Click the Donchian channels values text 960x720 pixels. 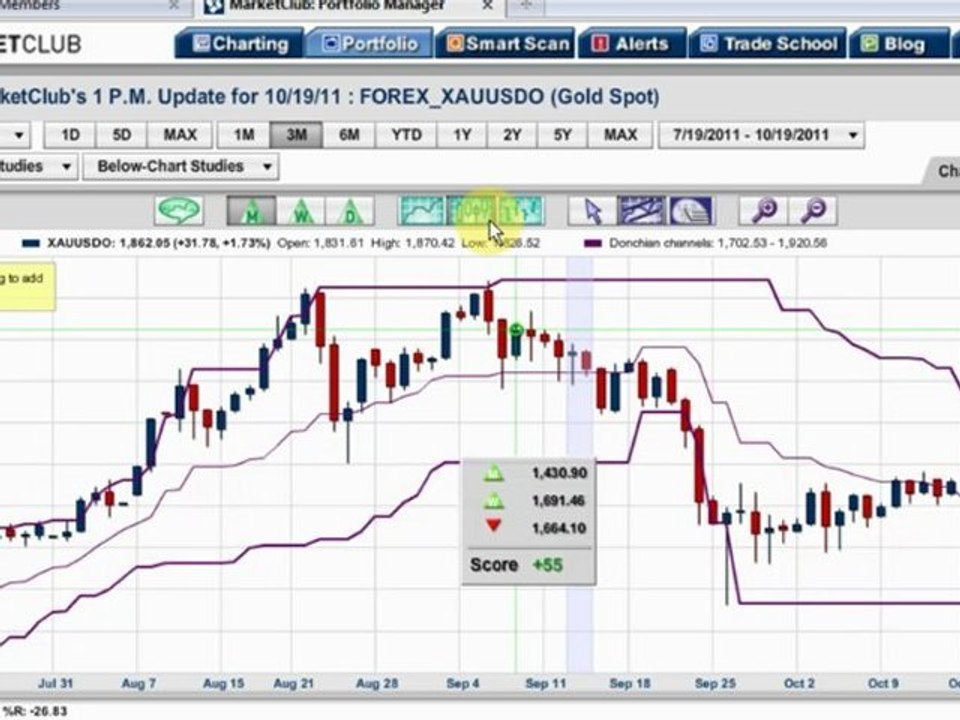718,243
